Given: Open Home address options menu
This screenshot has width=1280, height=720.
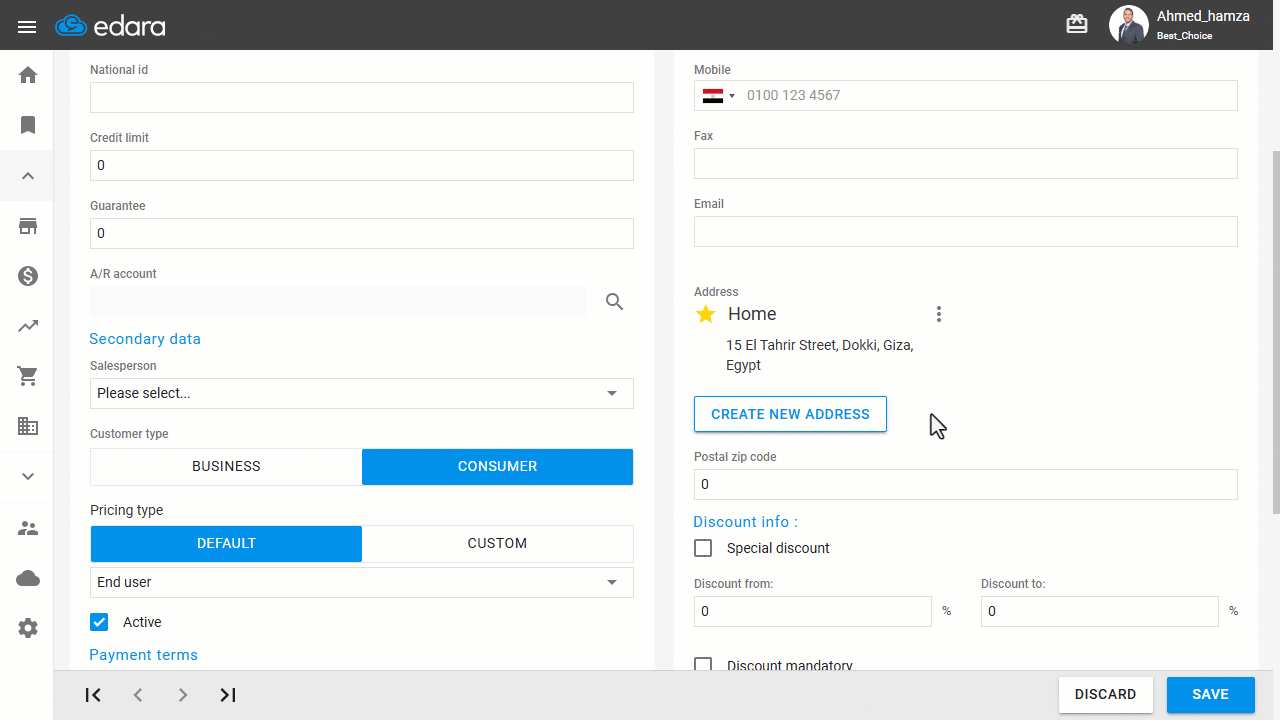Looking at the screenshot, I should pyautogui.click(x=938, y=314).
